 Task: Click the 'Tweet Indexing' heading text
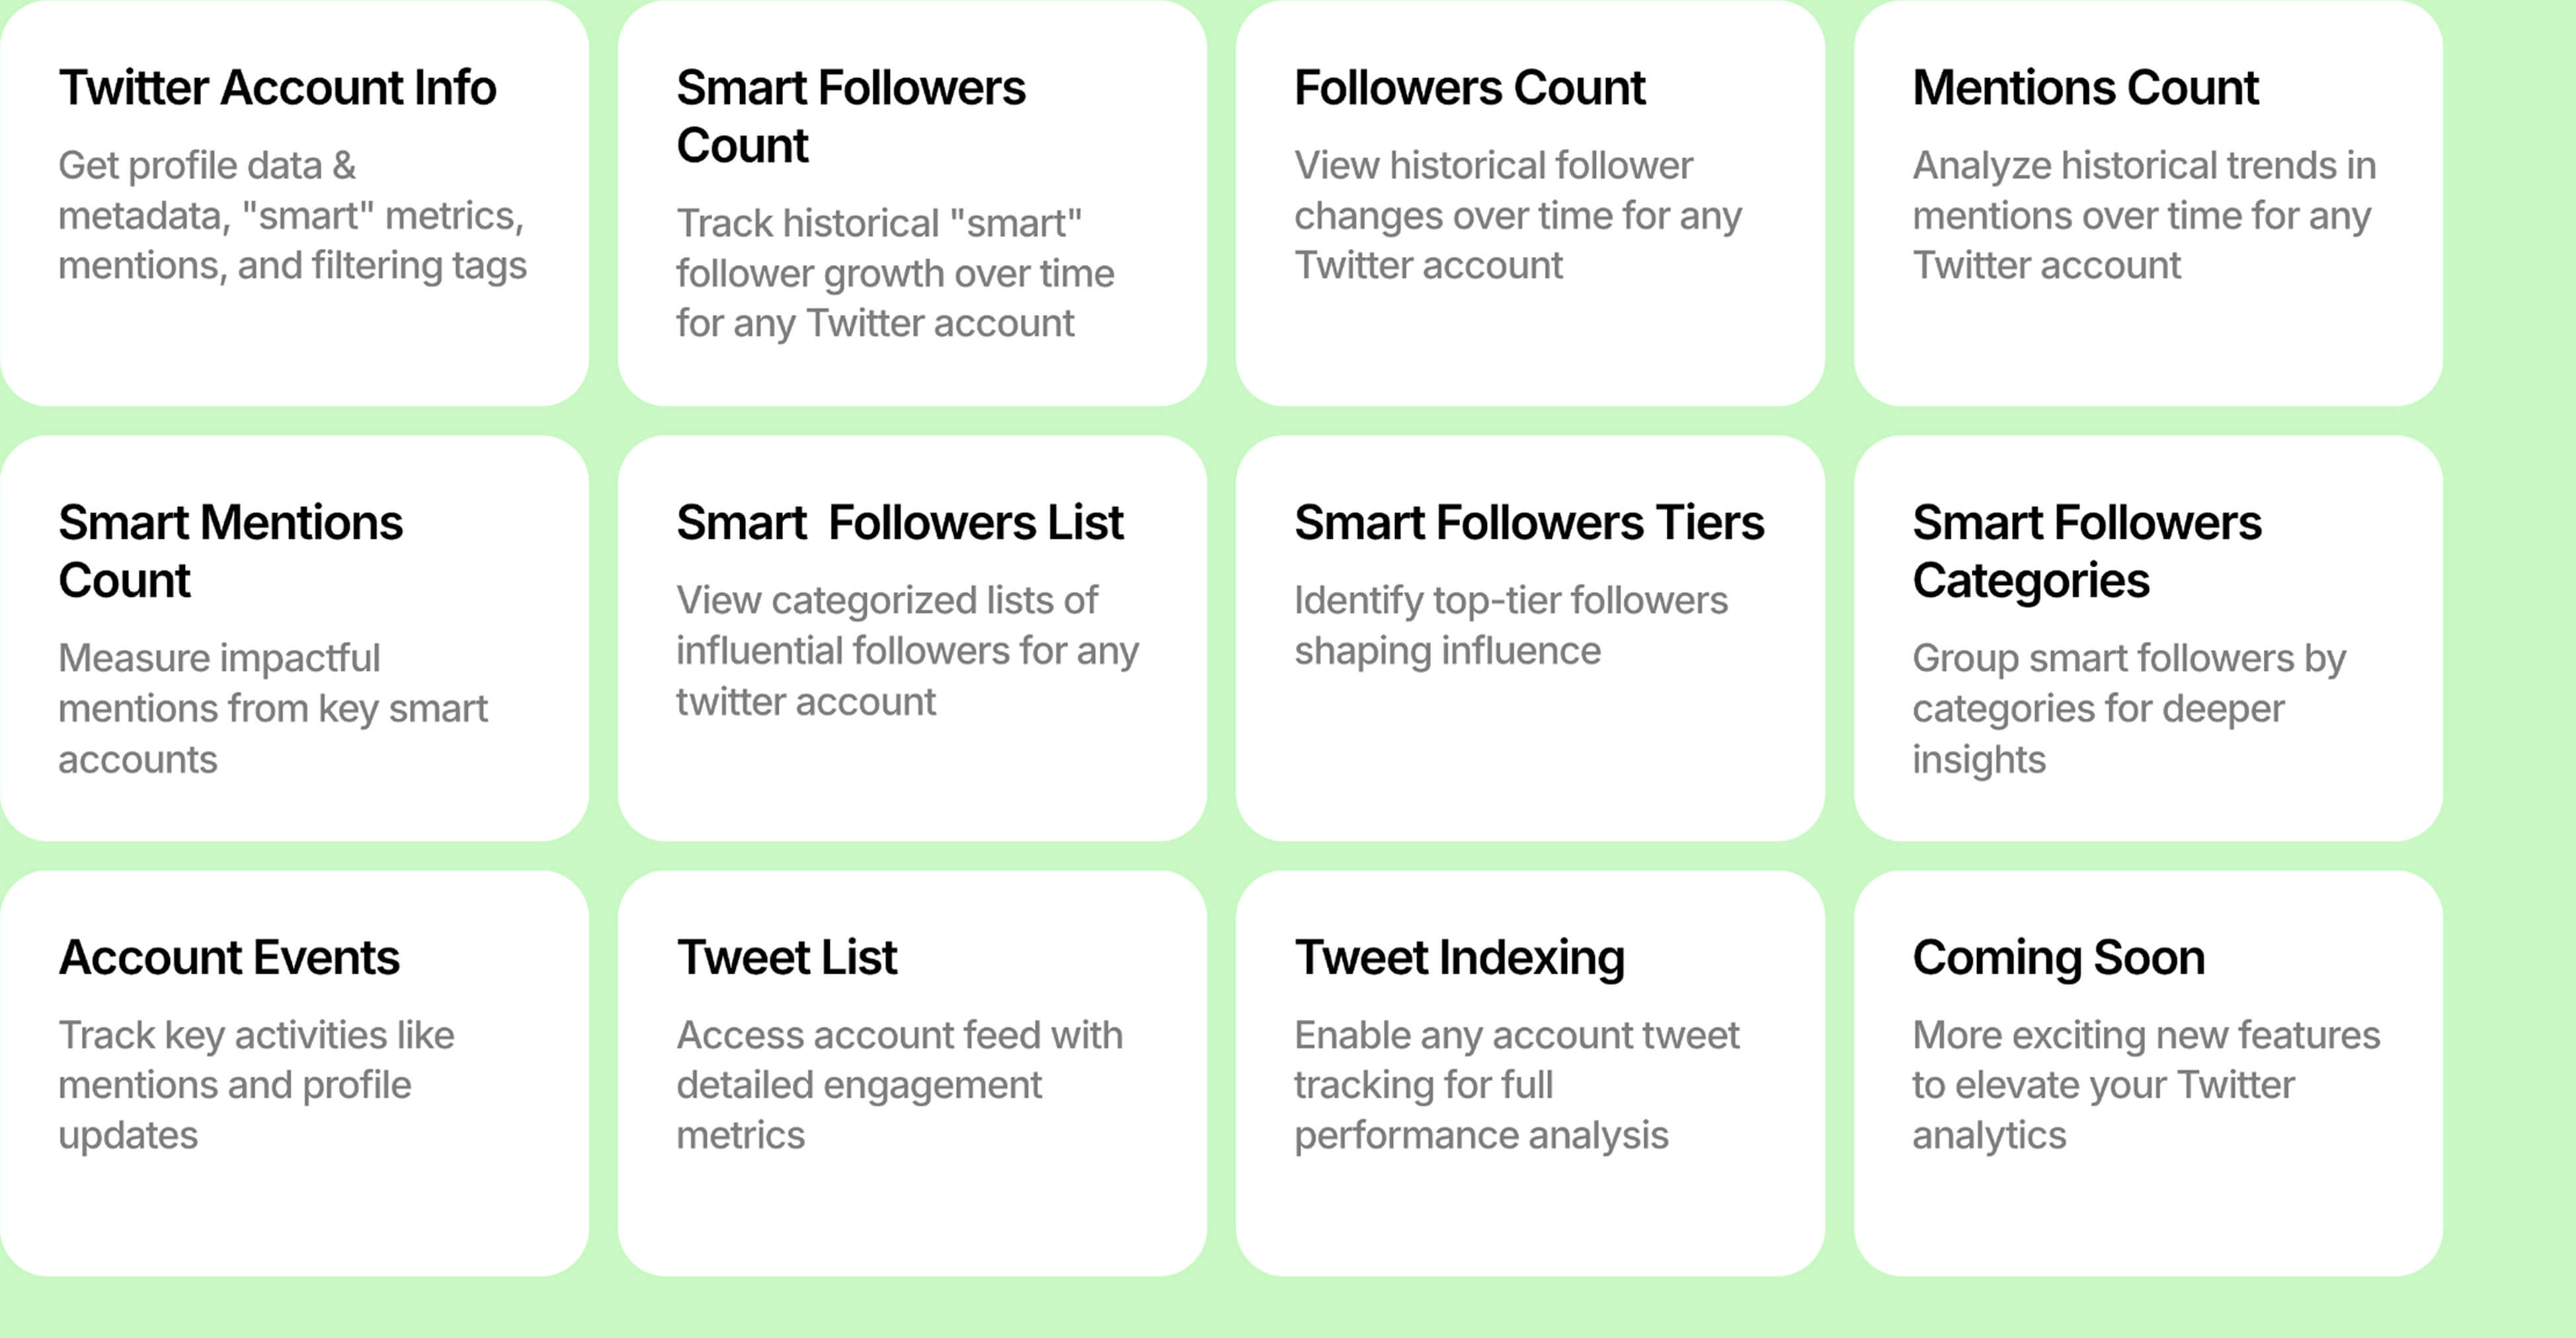[1459, 958]
